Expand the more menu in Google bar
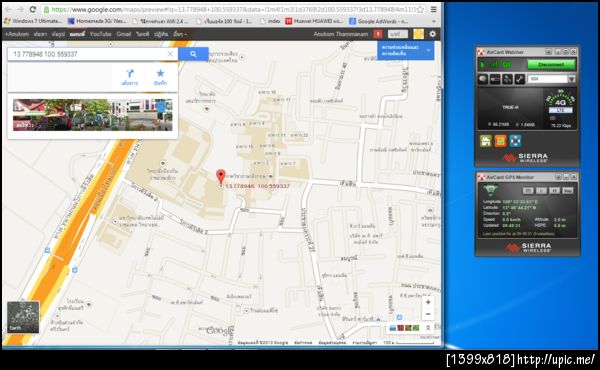 [x=180, y=34]
